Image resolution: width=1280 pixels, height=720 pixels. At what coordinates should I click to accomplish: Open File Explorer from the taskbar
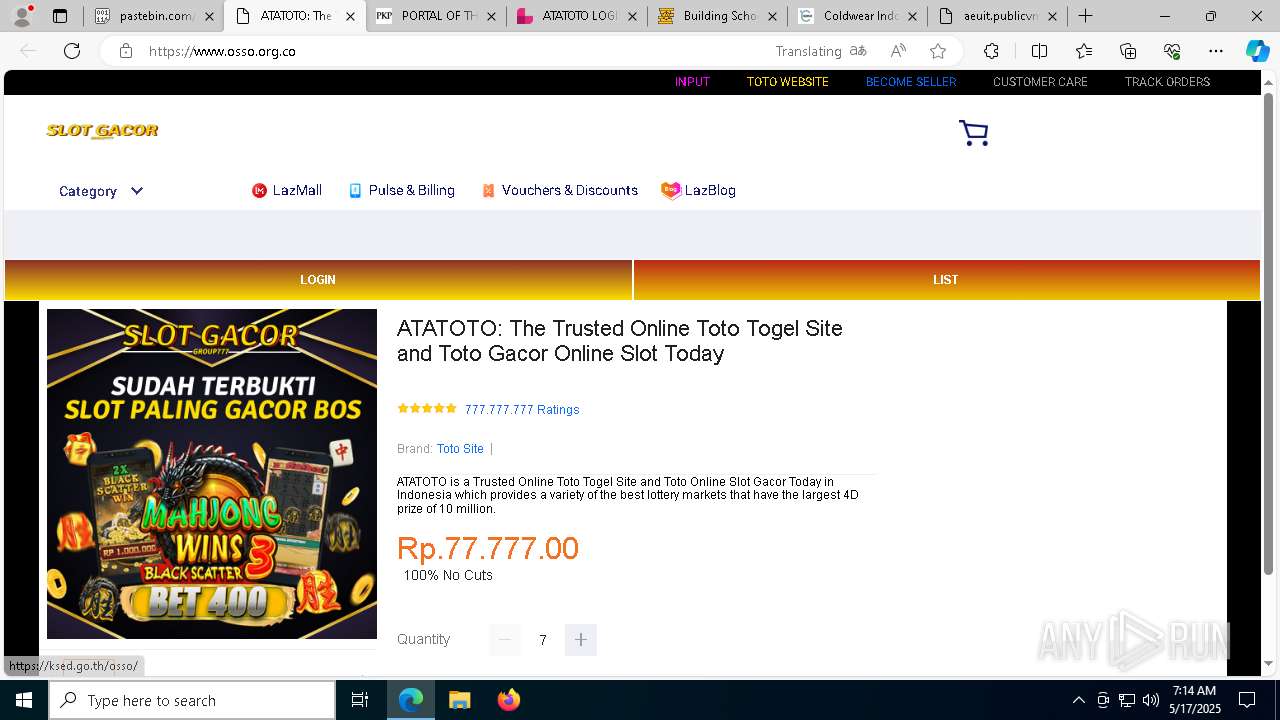[x=459, y=700]
